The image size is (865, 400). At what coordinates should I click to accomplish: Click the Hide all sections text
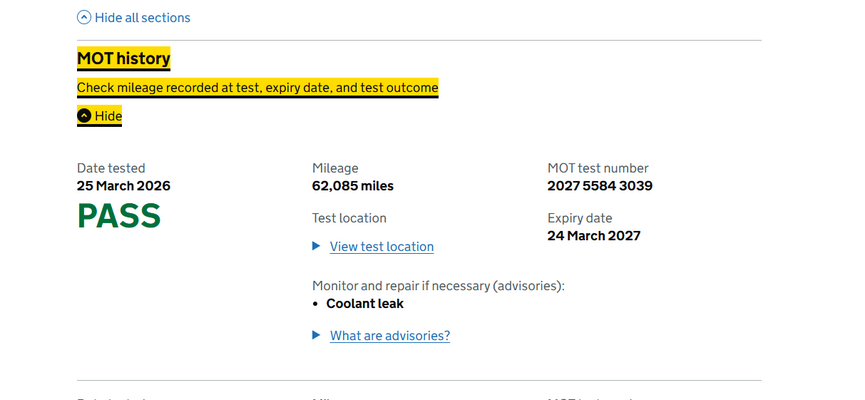point(142,18)
